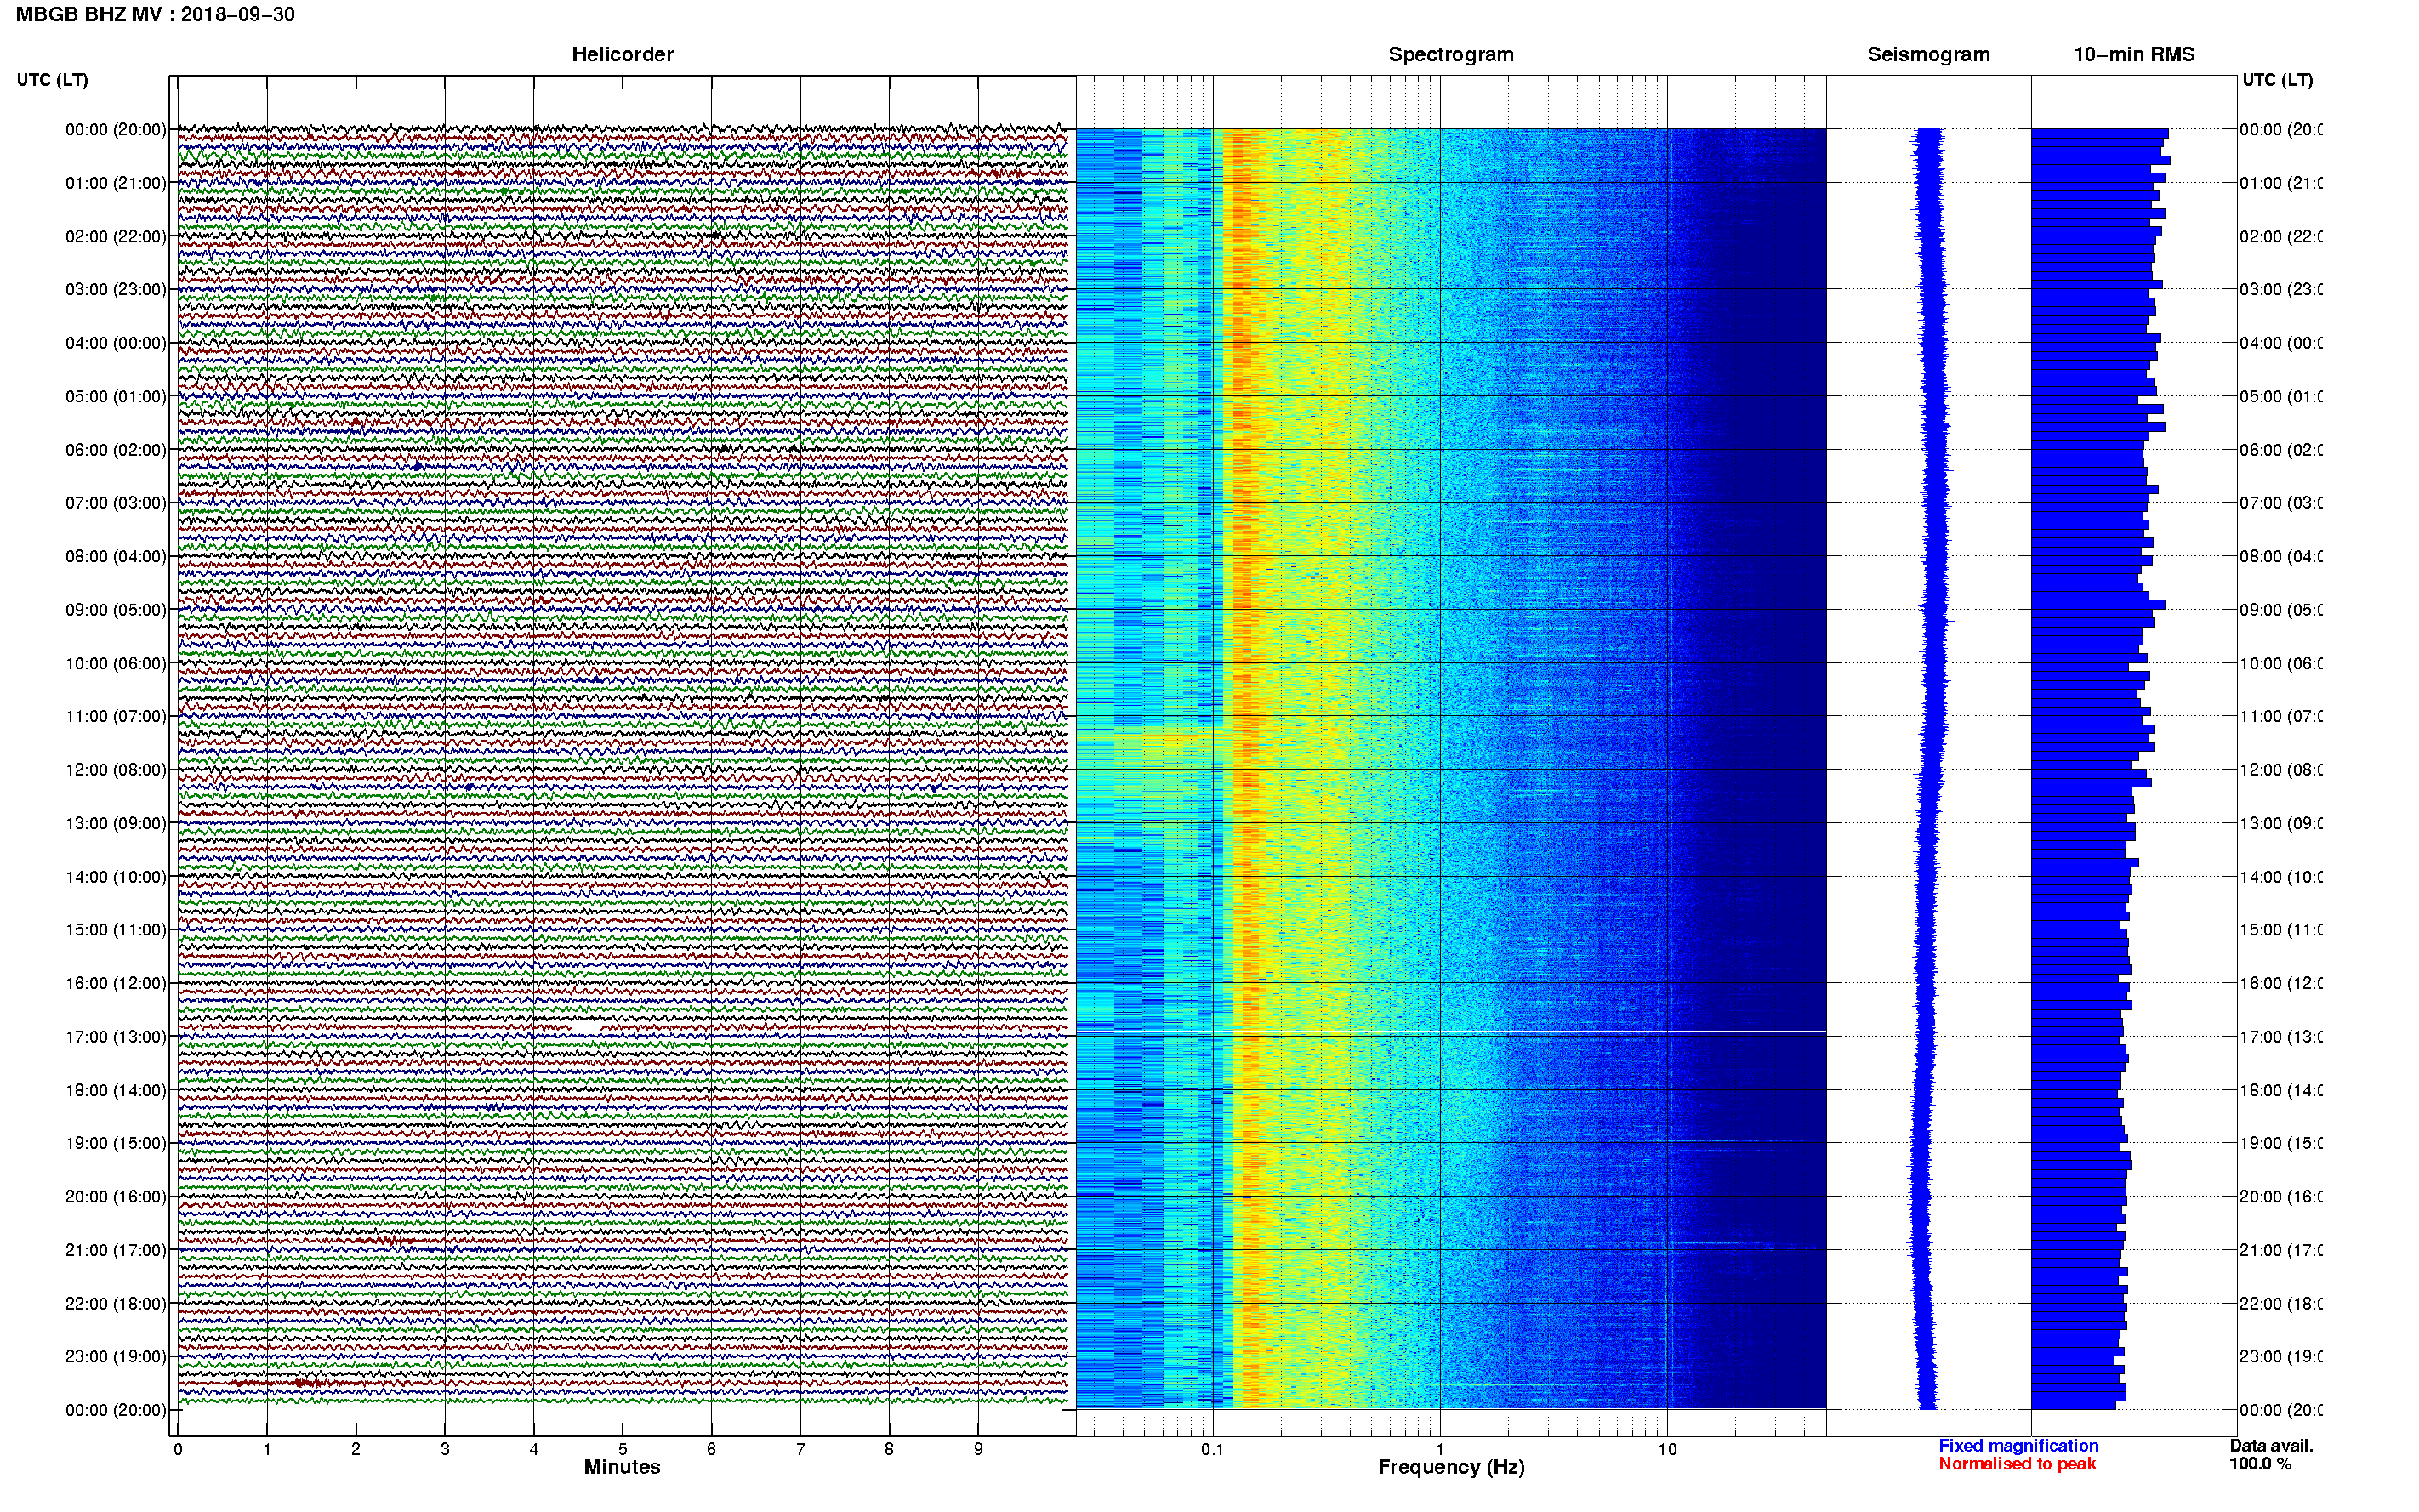2419x1512 pixels.
Task: Select the Seismogram panel heading
Action: (1928, 54)
